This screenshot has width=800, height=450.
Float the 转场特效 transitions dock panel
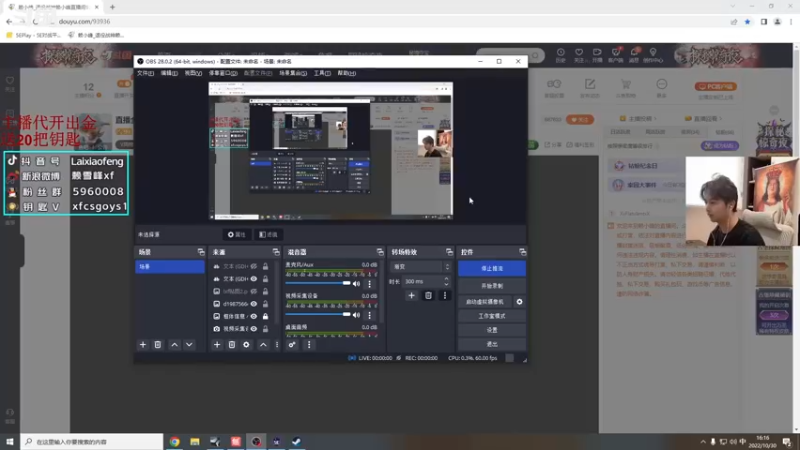coord(449,252)
